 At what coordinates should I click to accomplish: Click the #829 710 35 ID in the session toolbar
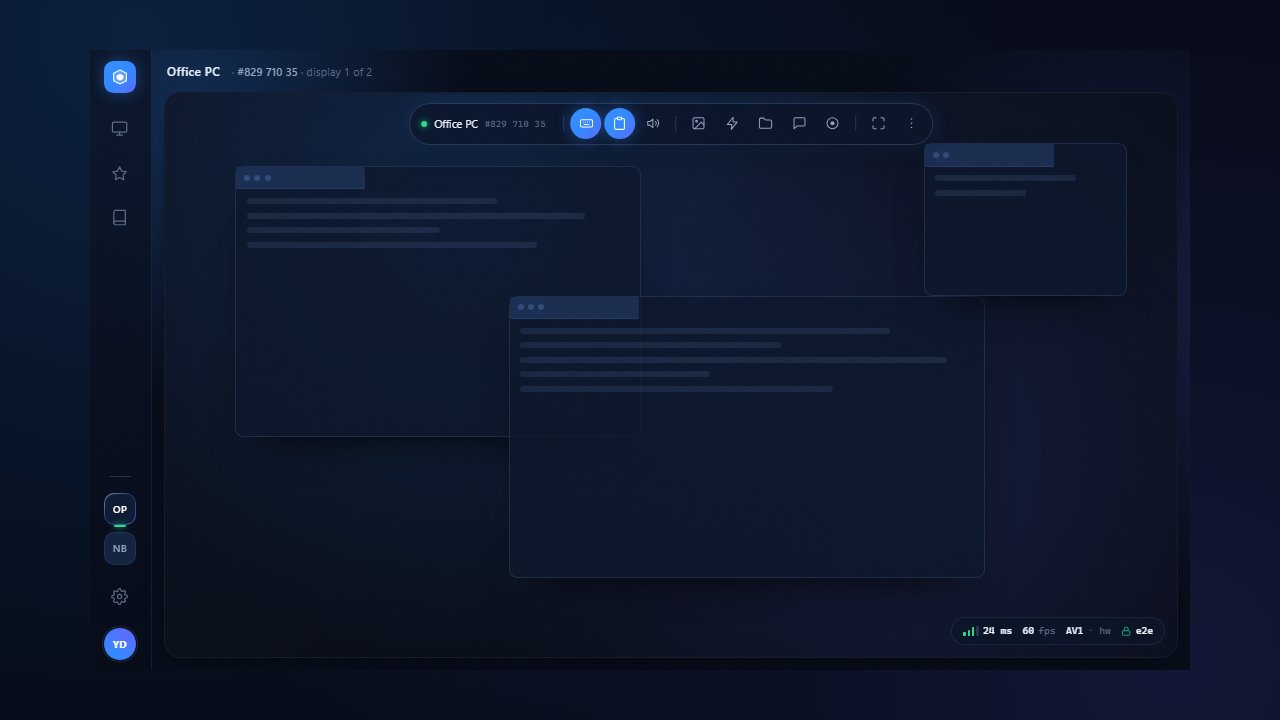pyautogui.click(x=515, y=124)
